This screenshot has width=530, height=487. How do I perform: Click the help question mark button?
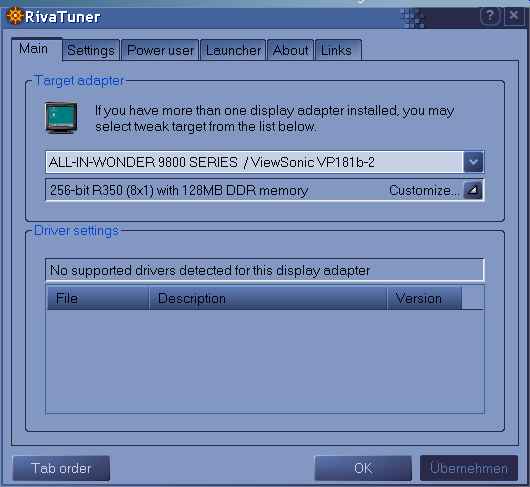[490, 16]
